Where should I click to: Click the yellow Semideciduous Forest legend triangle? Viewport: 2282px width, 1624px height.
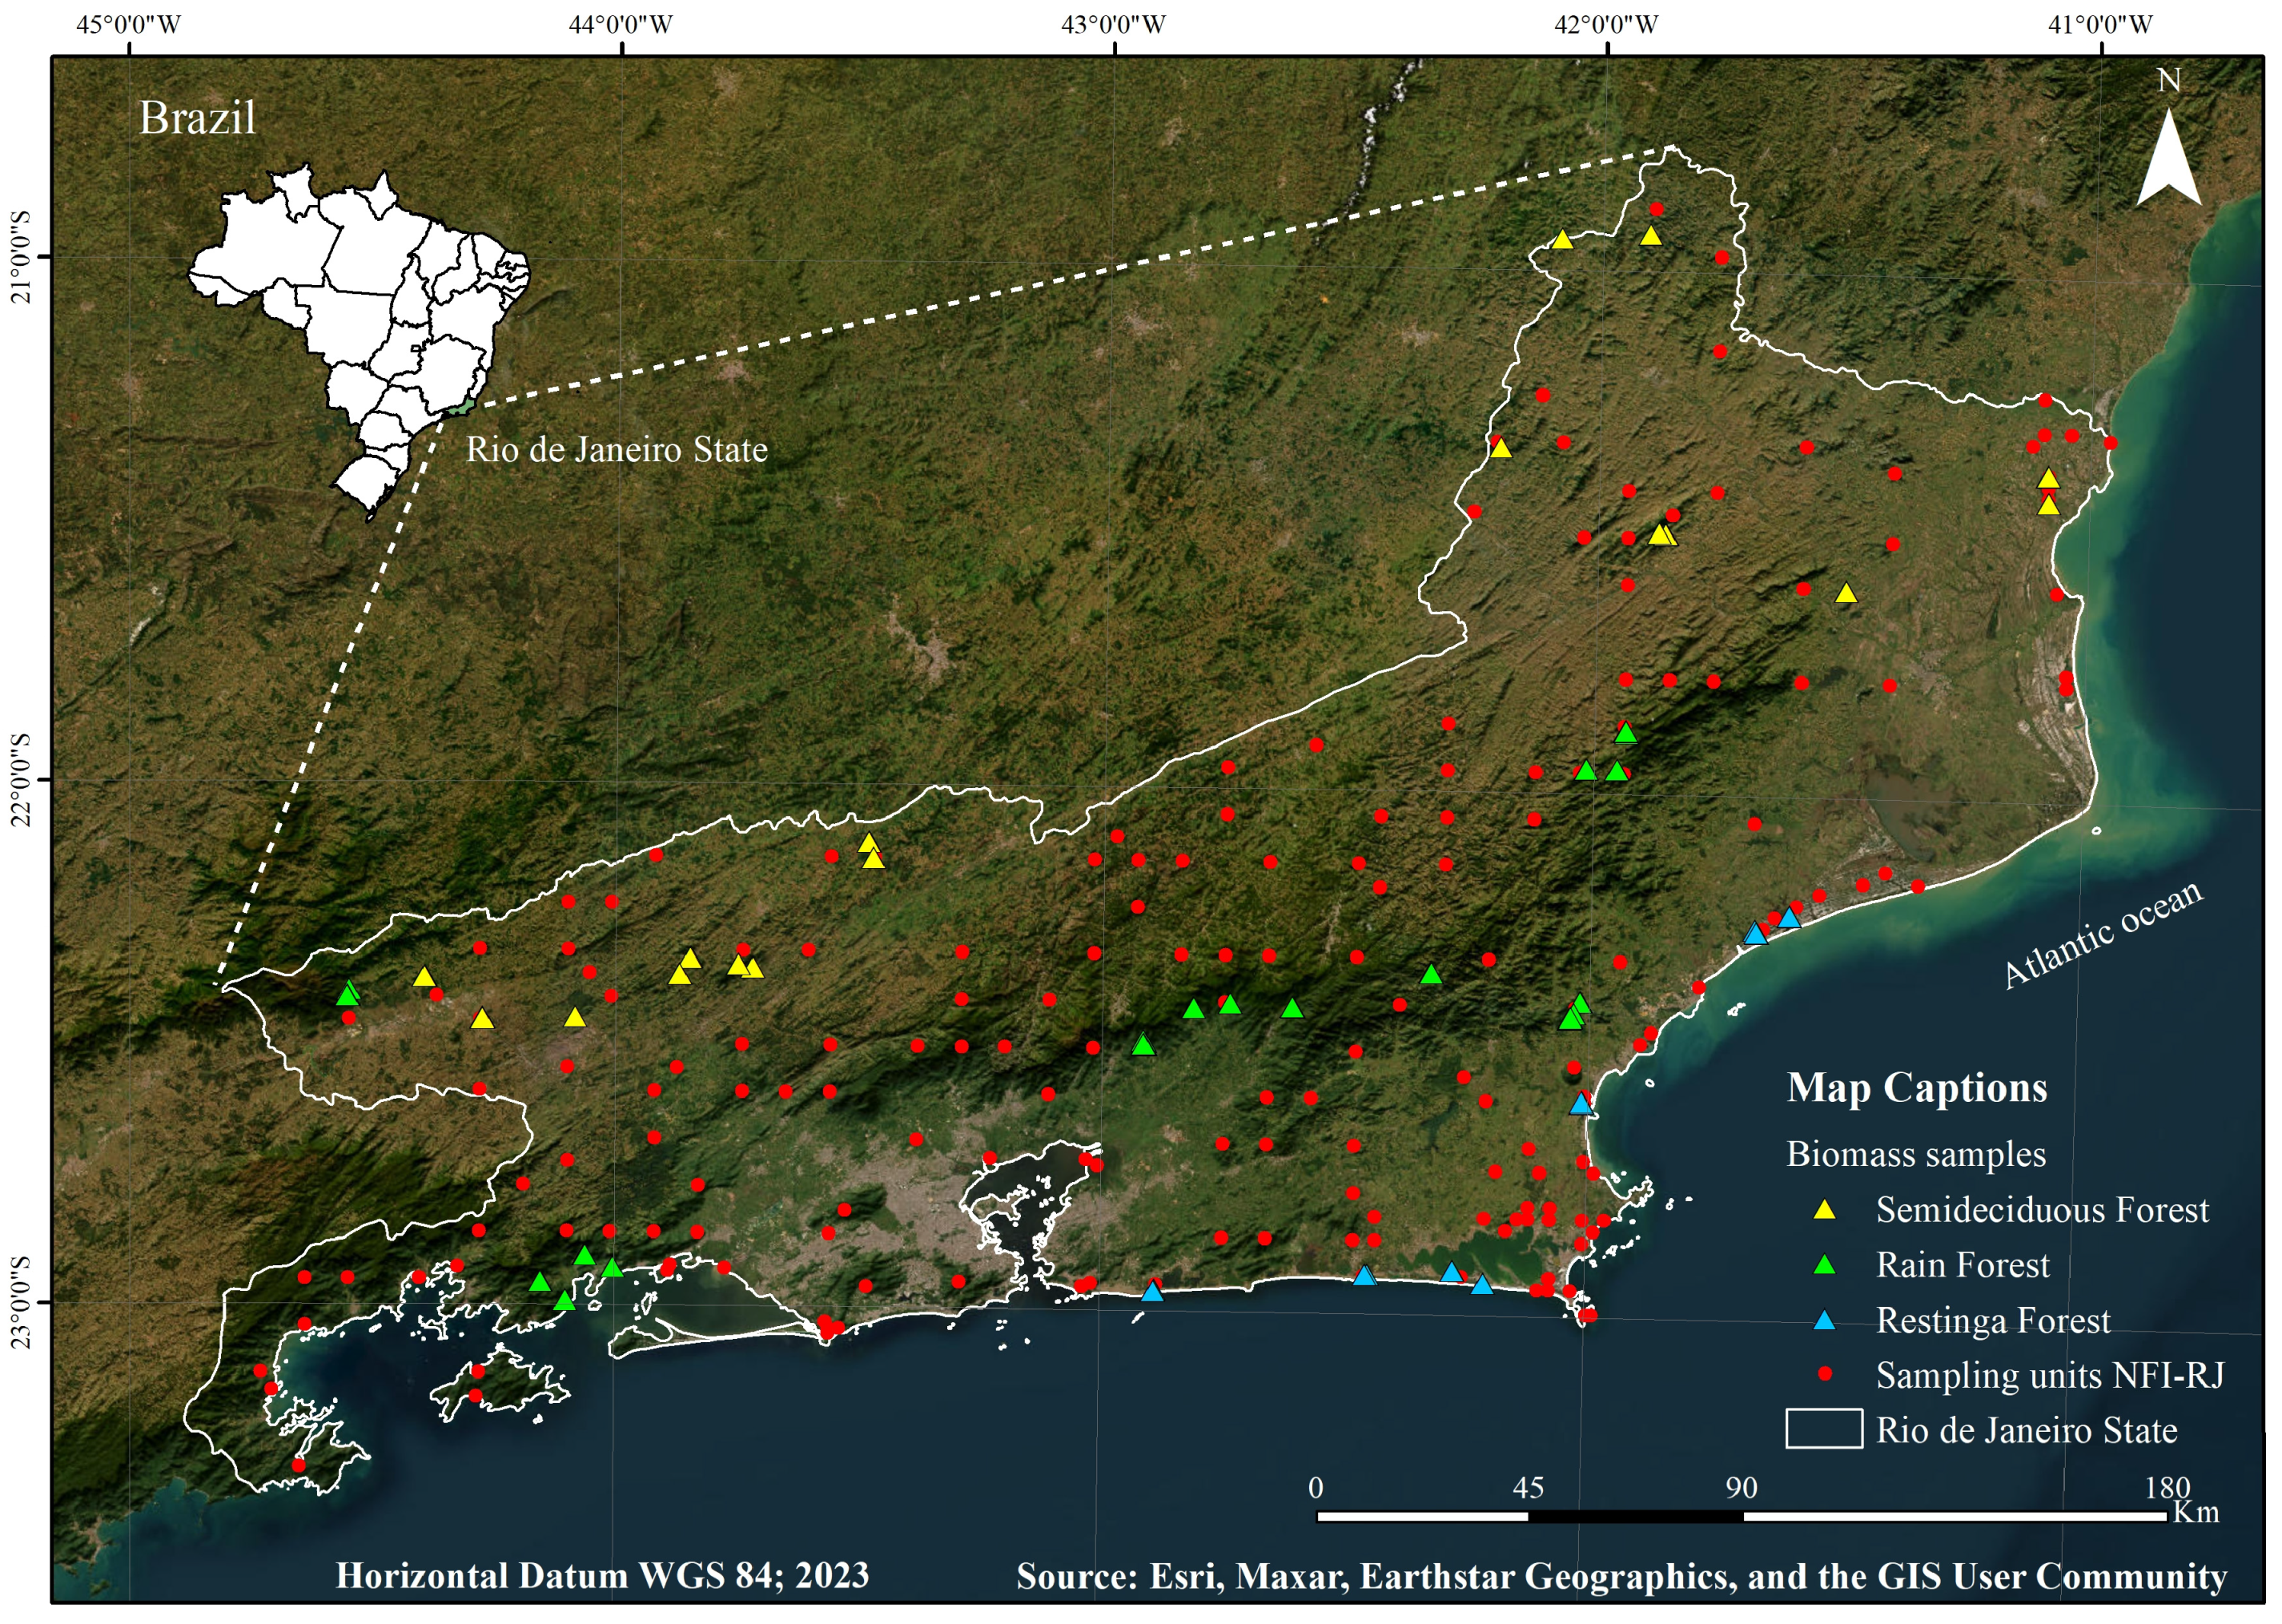(x=1824, y=1210)
